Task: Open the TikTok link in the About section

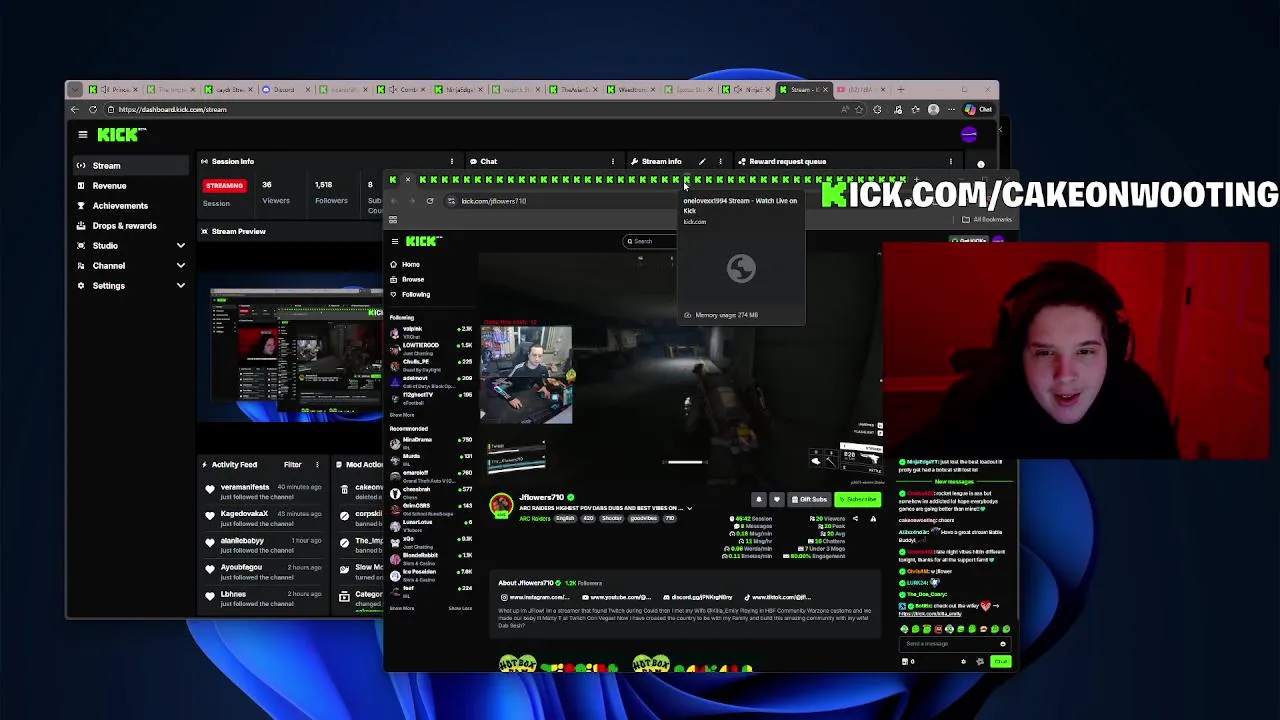Action: [779, 597]
